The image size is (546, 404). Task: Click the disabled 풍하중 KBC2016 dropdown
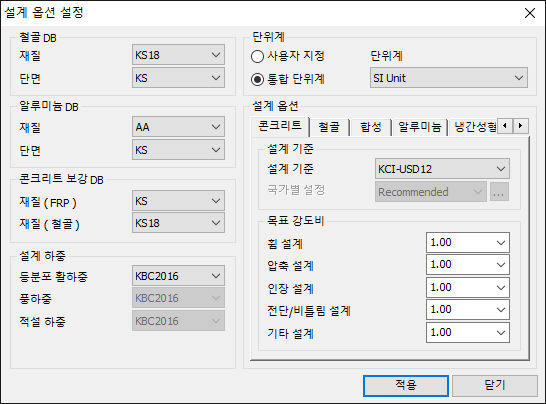tap(178, 298)
